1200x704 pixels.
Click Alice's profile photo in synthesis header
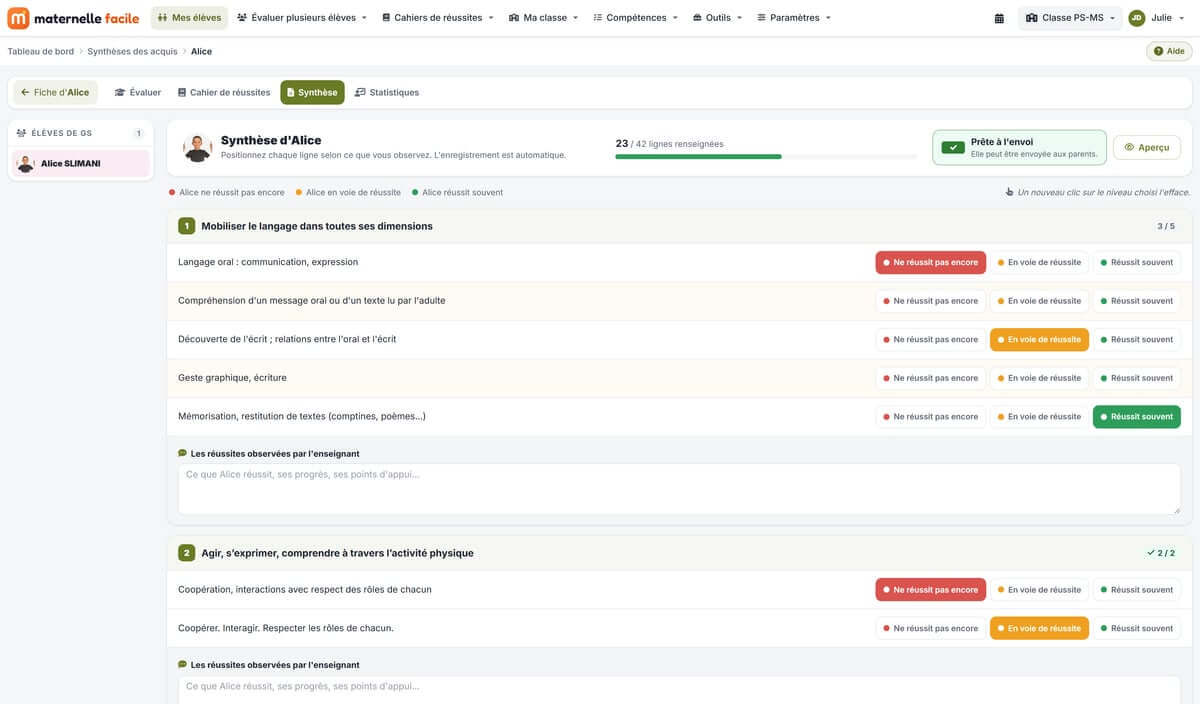point(198,148)
